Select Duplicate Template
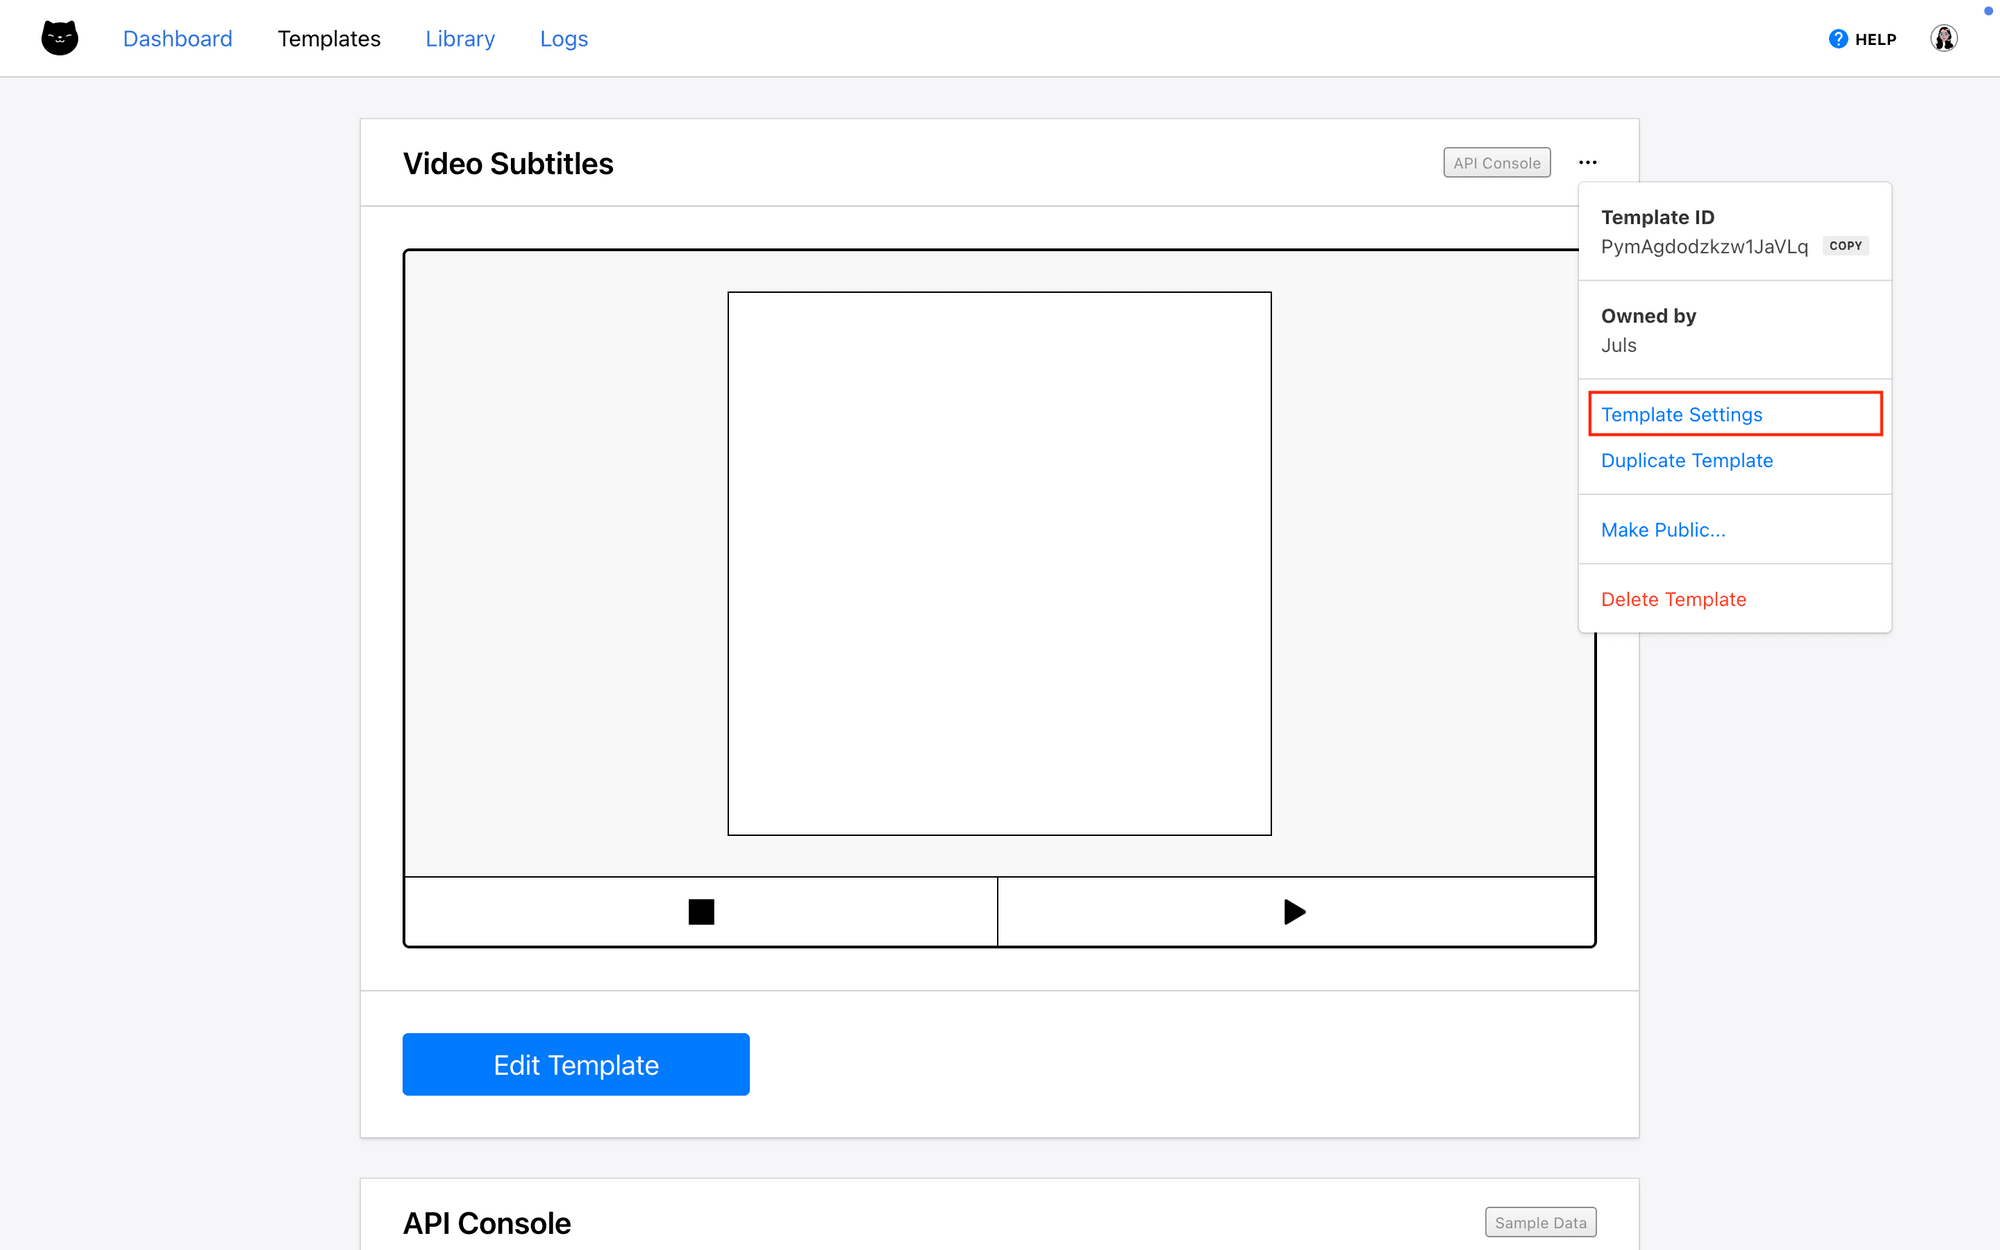2000x1250 pixels. click(1687, 460)
